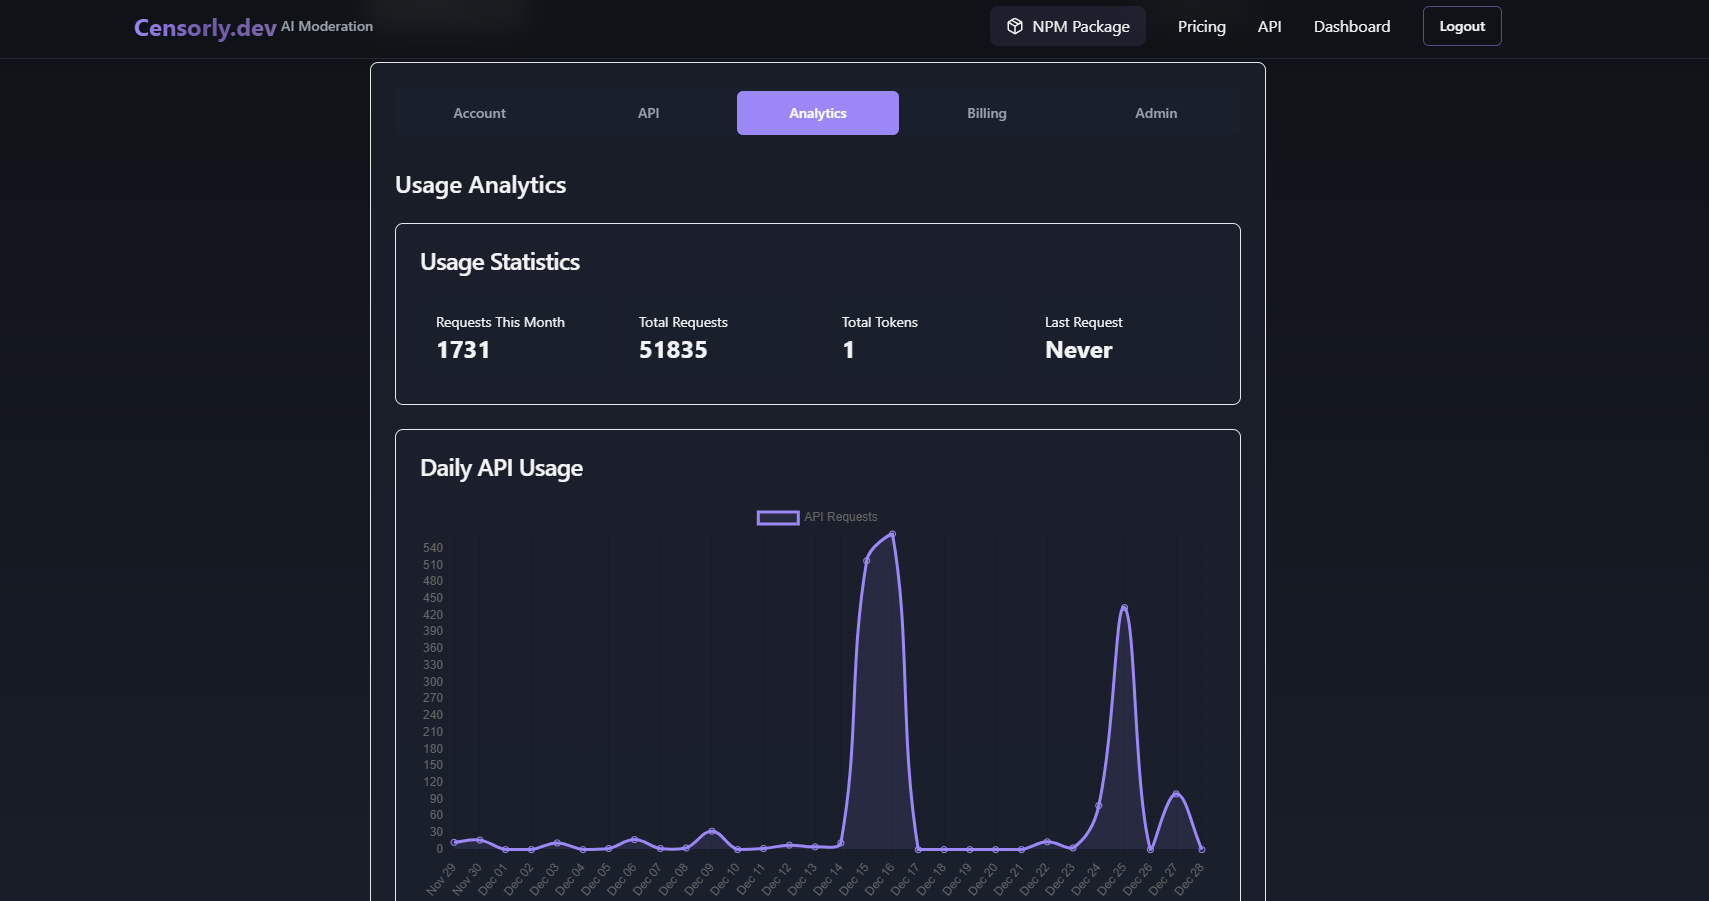The width and height of the screenshot is (1709, 901).
Task: Click the AI Moderation tagline
Action: (327, 26)
